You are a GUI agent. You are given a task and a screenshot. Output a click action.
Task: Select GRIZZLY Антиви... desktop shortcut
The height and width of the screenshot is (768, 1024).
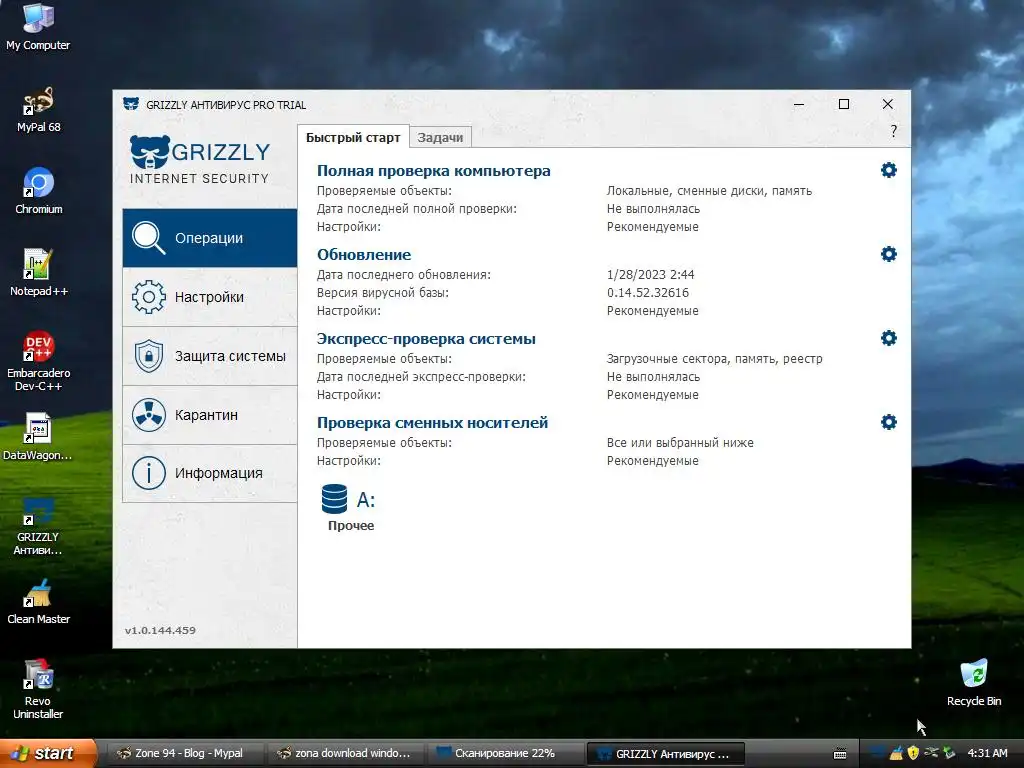tap(38, 526)
